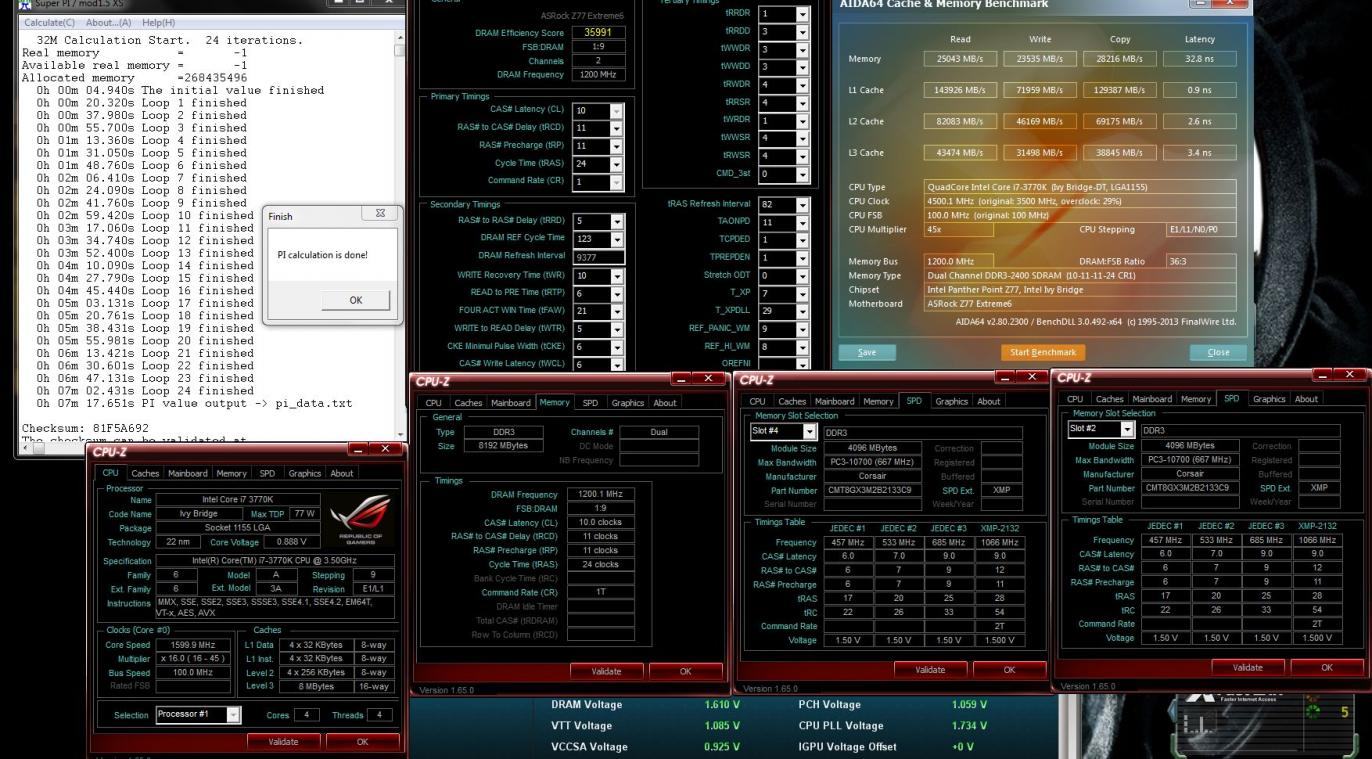
Task: Click the CPU PLL Voltage 1.734 V reading
Action: point(970,726)
